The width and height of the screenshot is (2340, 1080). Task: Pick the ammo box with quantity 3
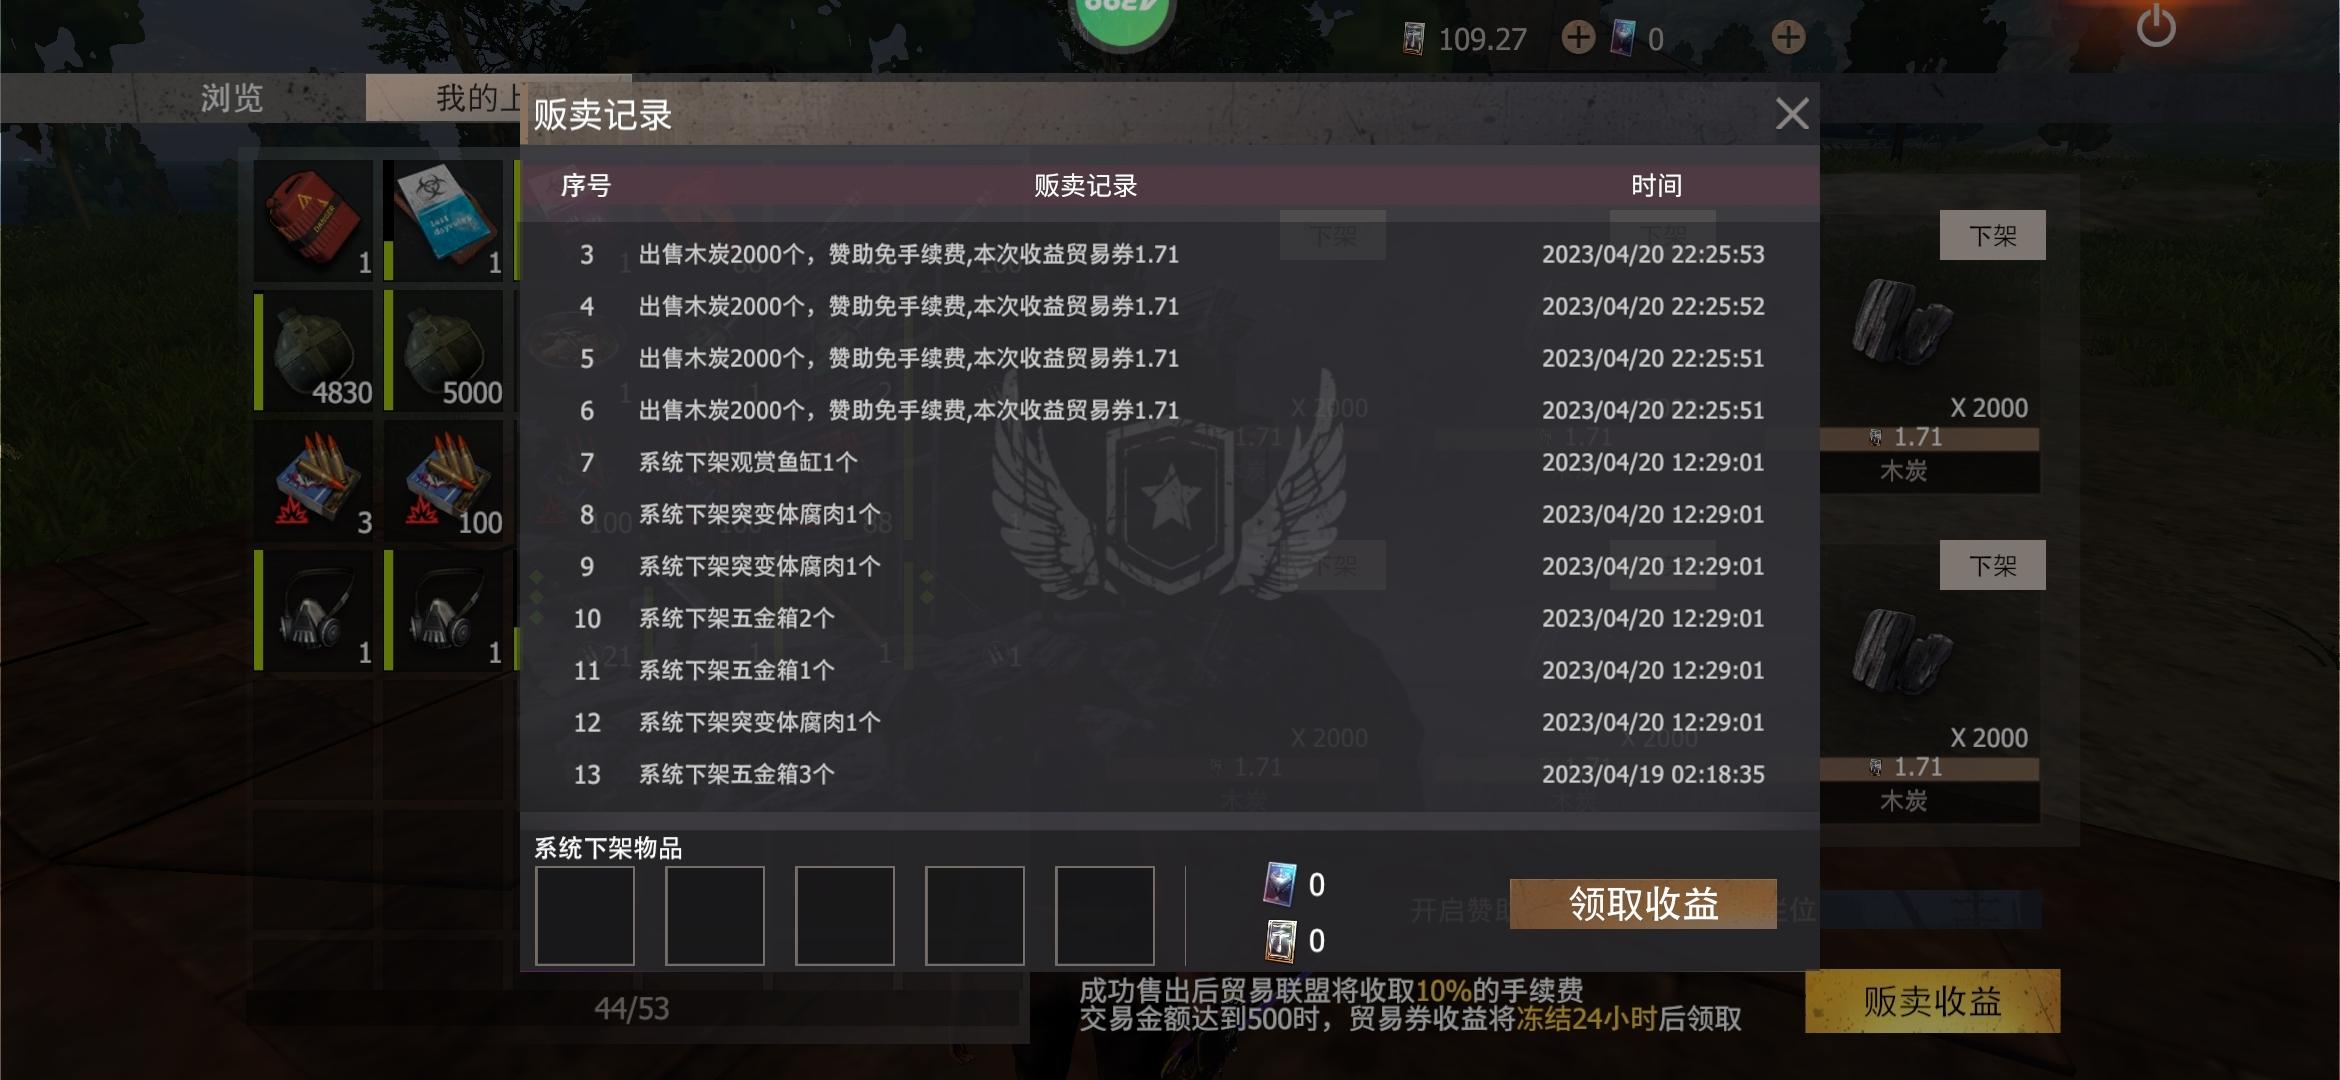point(313,480)
